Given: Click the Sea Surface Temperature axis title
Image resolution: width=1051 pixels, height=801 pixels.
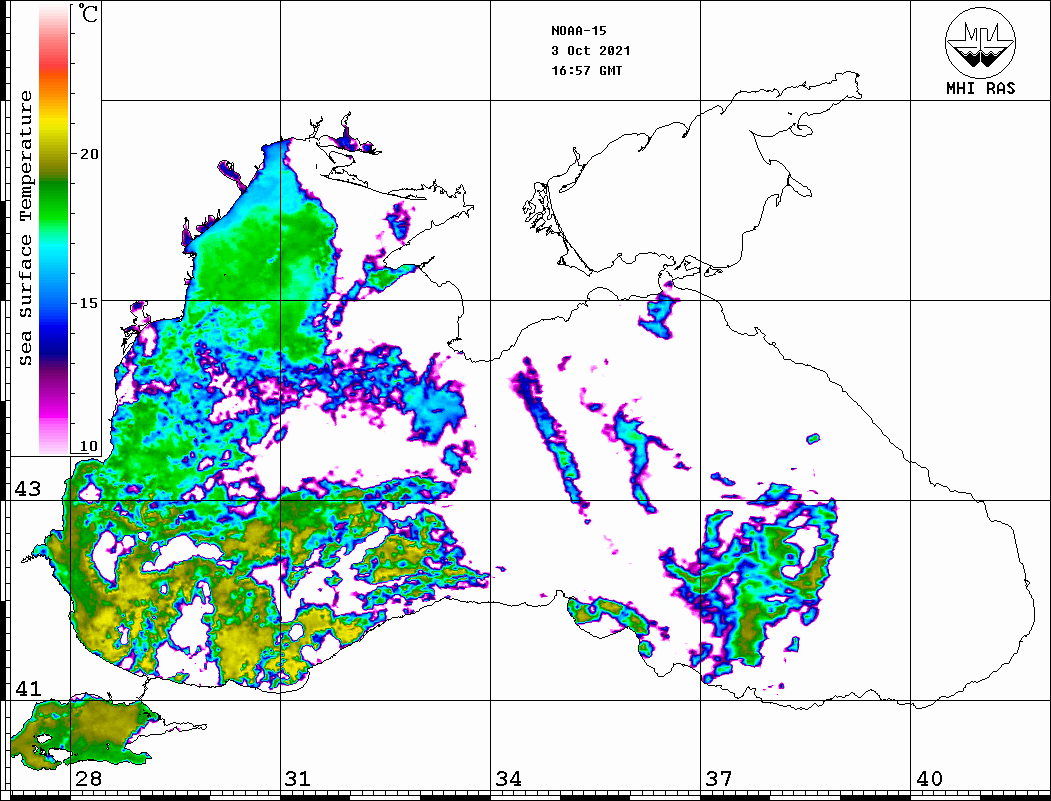Looking at the screenshot, I should 27,228.
